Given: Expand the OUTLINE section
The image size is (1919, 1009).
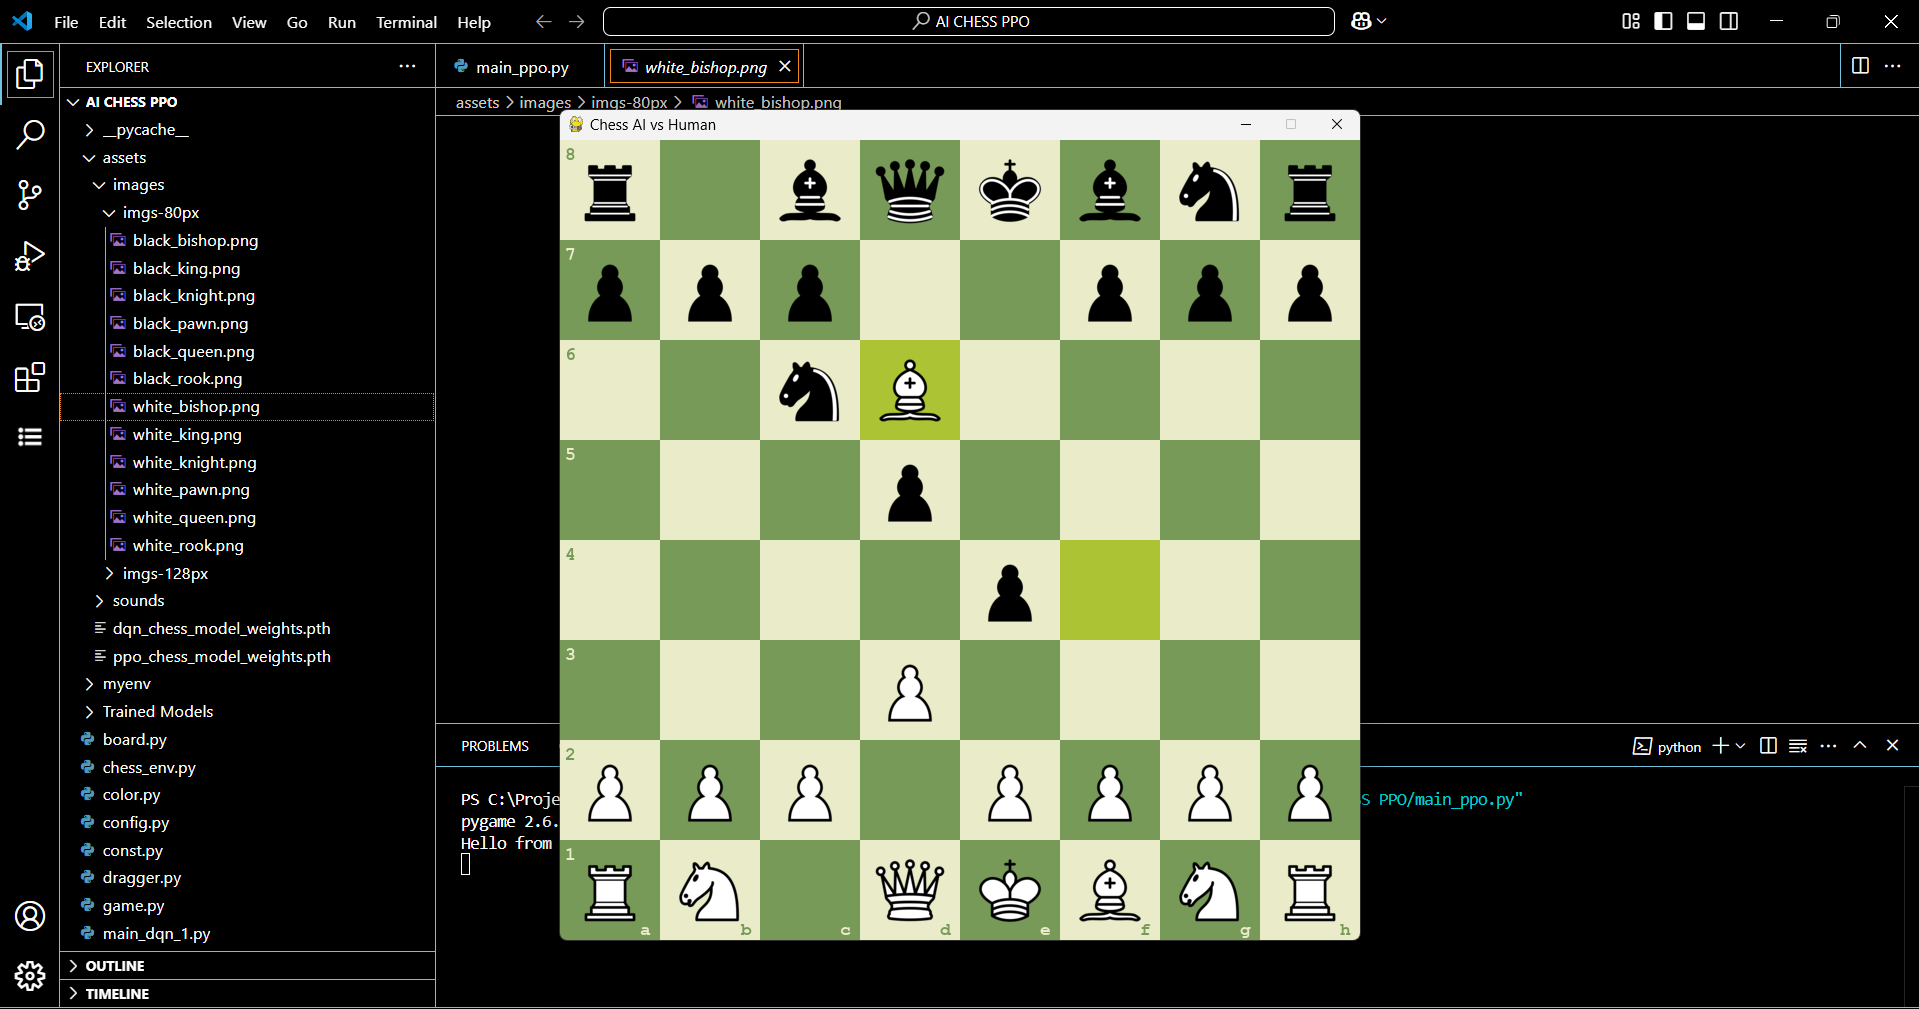Looking at the screenshot, I should (x=114, y=966).
